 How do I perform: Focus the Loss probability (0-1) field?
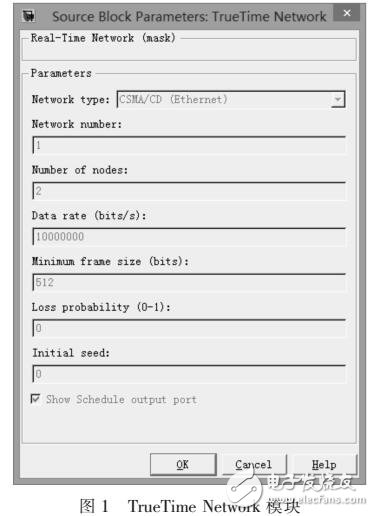[189, 328]
